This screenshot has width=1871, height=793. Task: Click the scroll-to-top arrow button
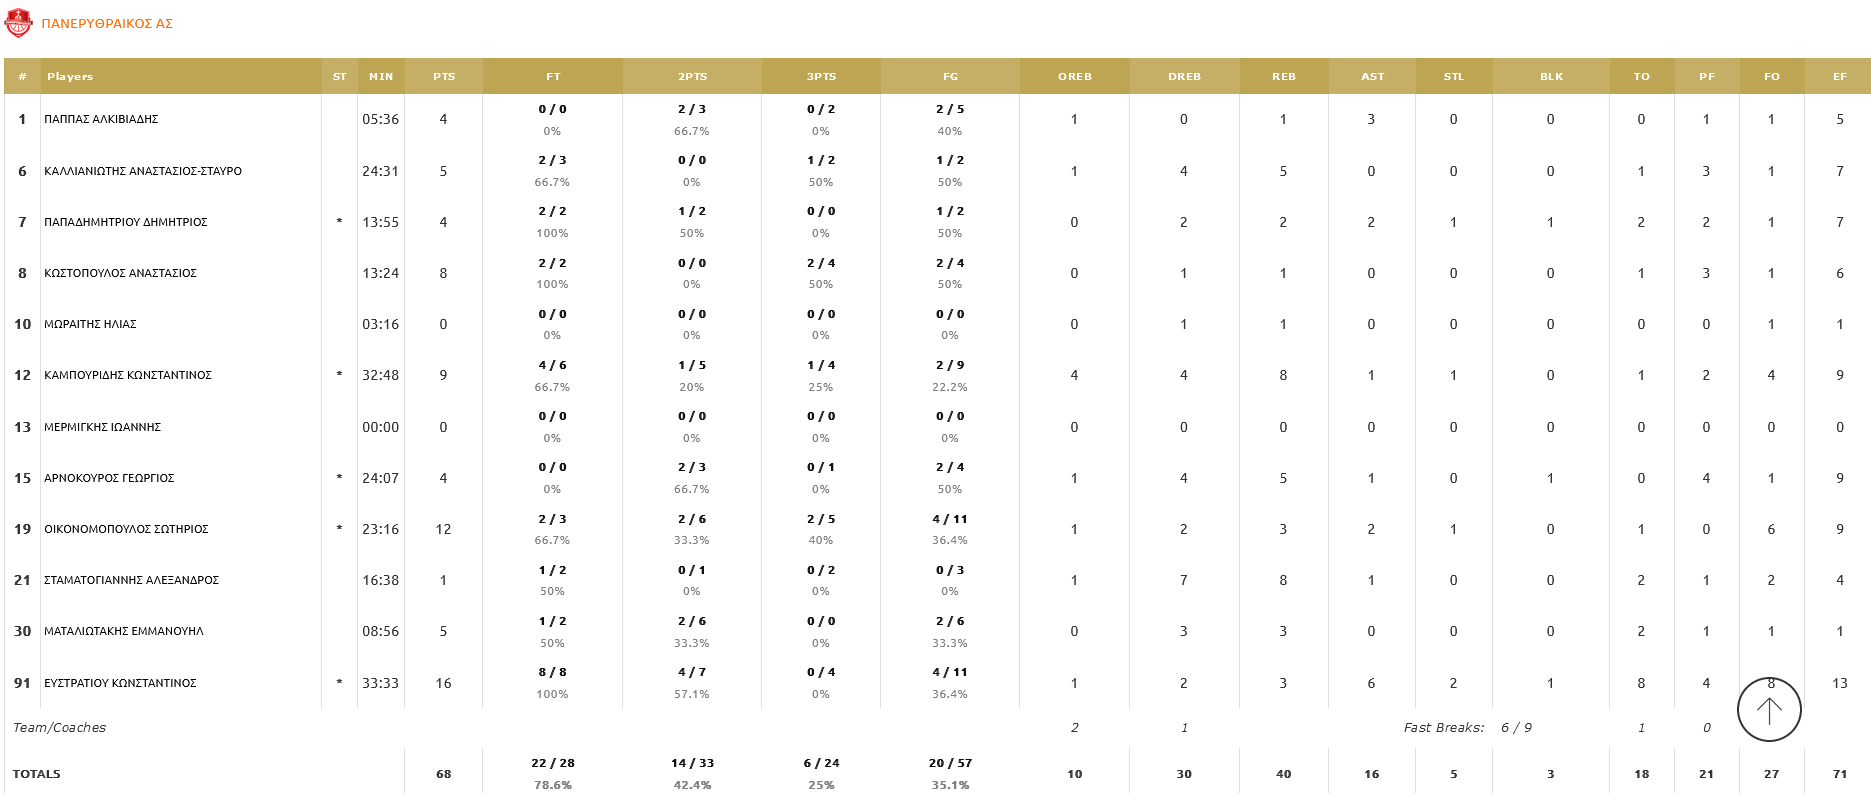[1769, 709]
